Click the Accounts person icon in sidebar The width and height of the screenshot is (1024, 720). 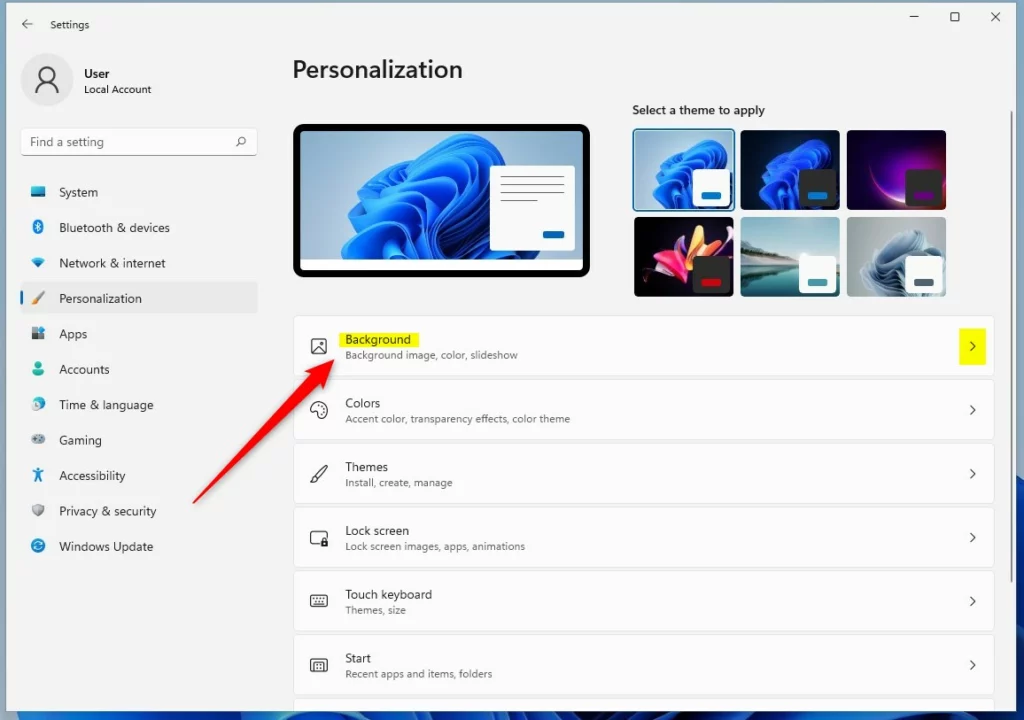click(x=38, y=368)
